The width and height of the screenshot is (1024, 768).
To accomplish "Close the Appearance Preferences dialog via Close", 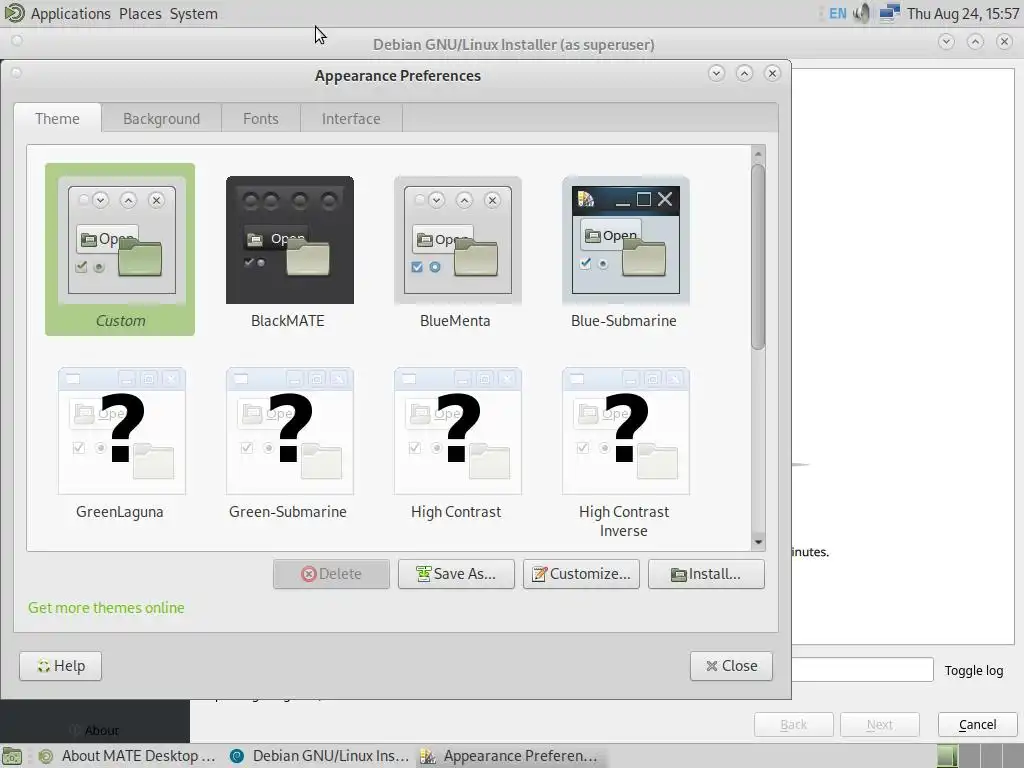I will [x=731, y=665].
